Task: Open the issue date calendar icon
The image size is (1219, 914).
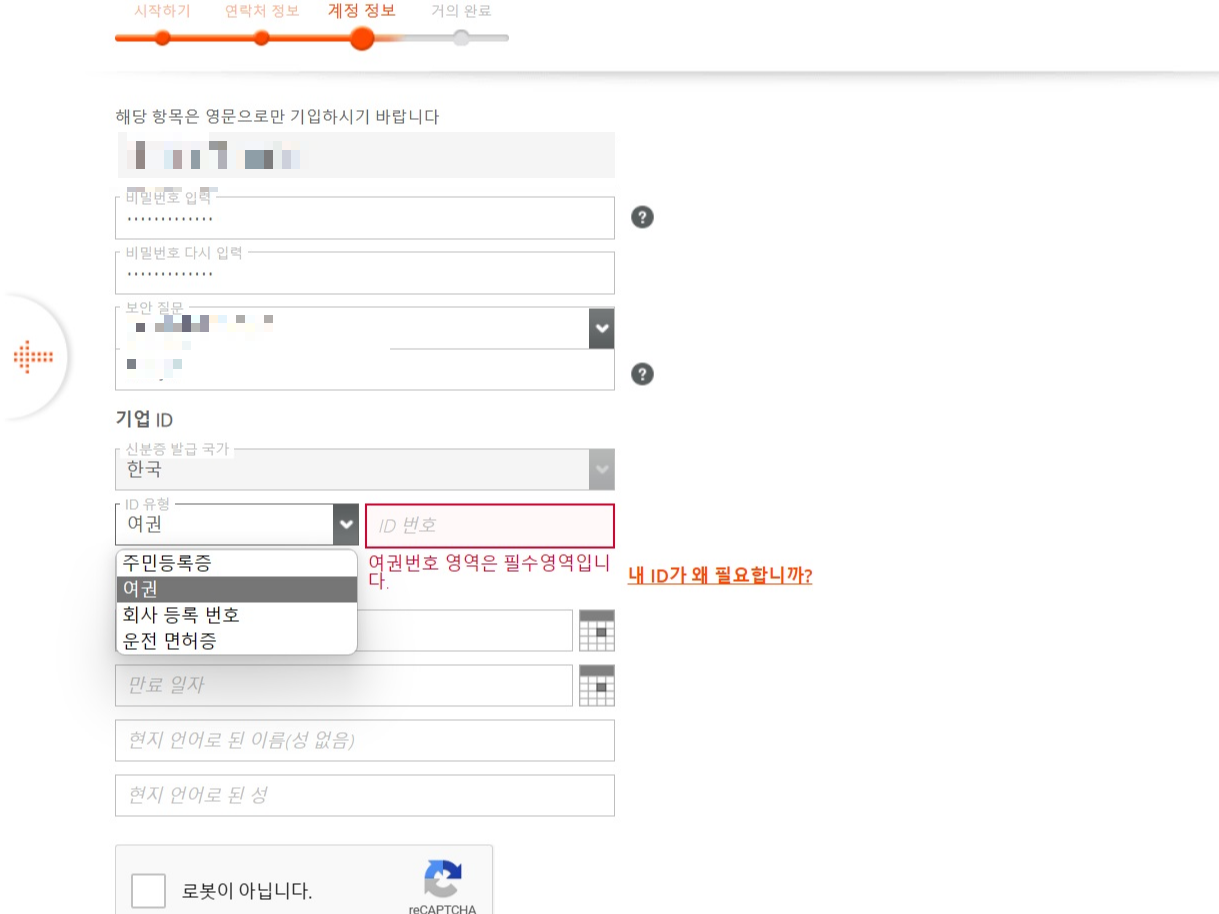Action: point(597,630)
